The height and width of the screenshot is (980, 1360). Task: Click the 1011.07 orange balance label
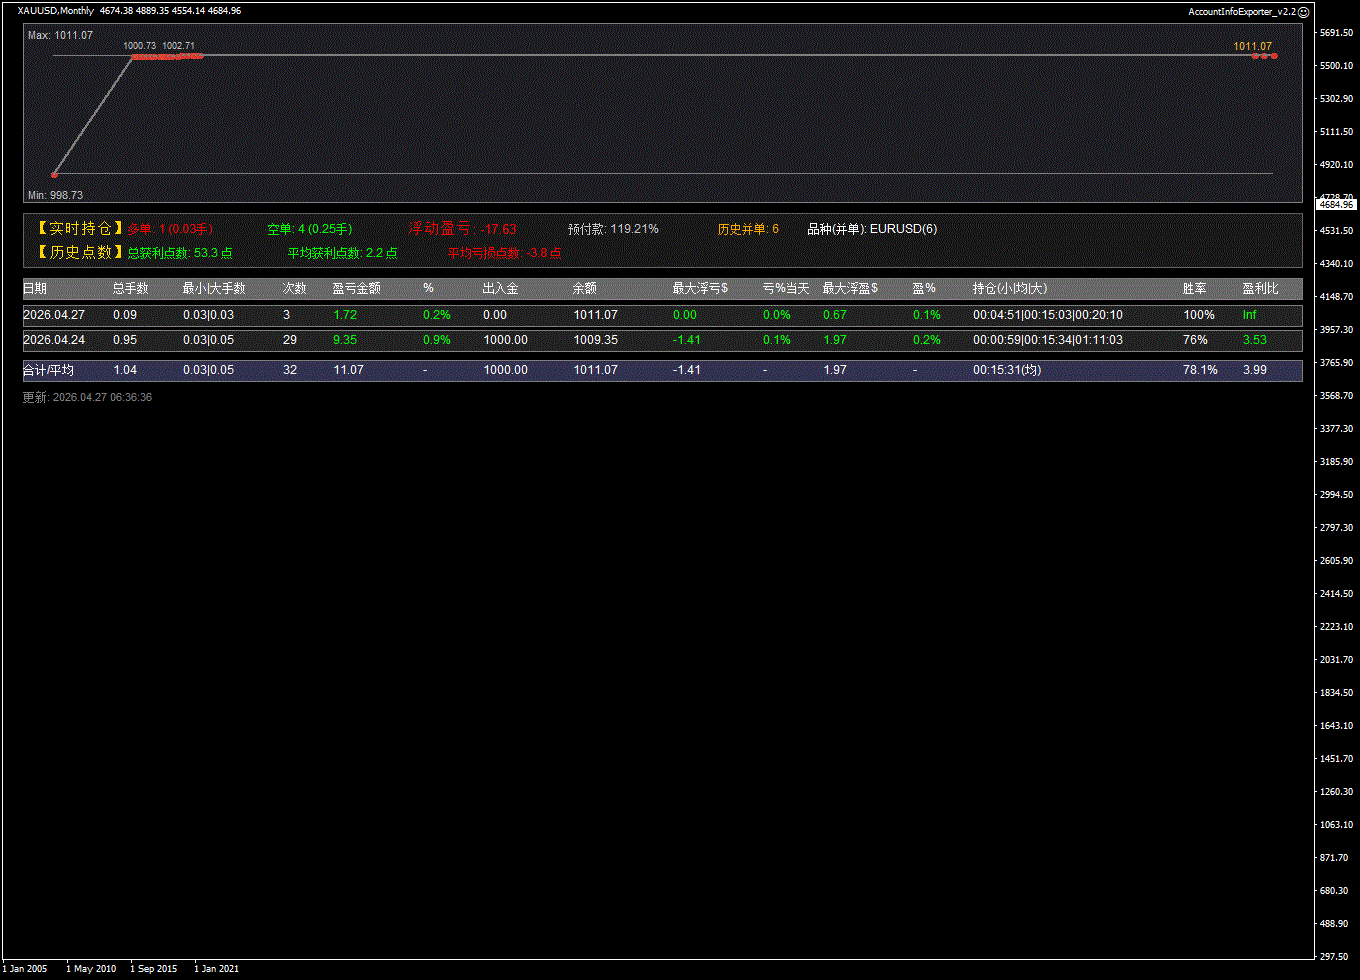[x=1252, y=46]
